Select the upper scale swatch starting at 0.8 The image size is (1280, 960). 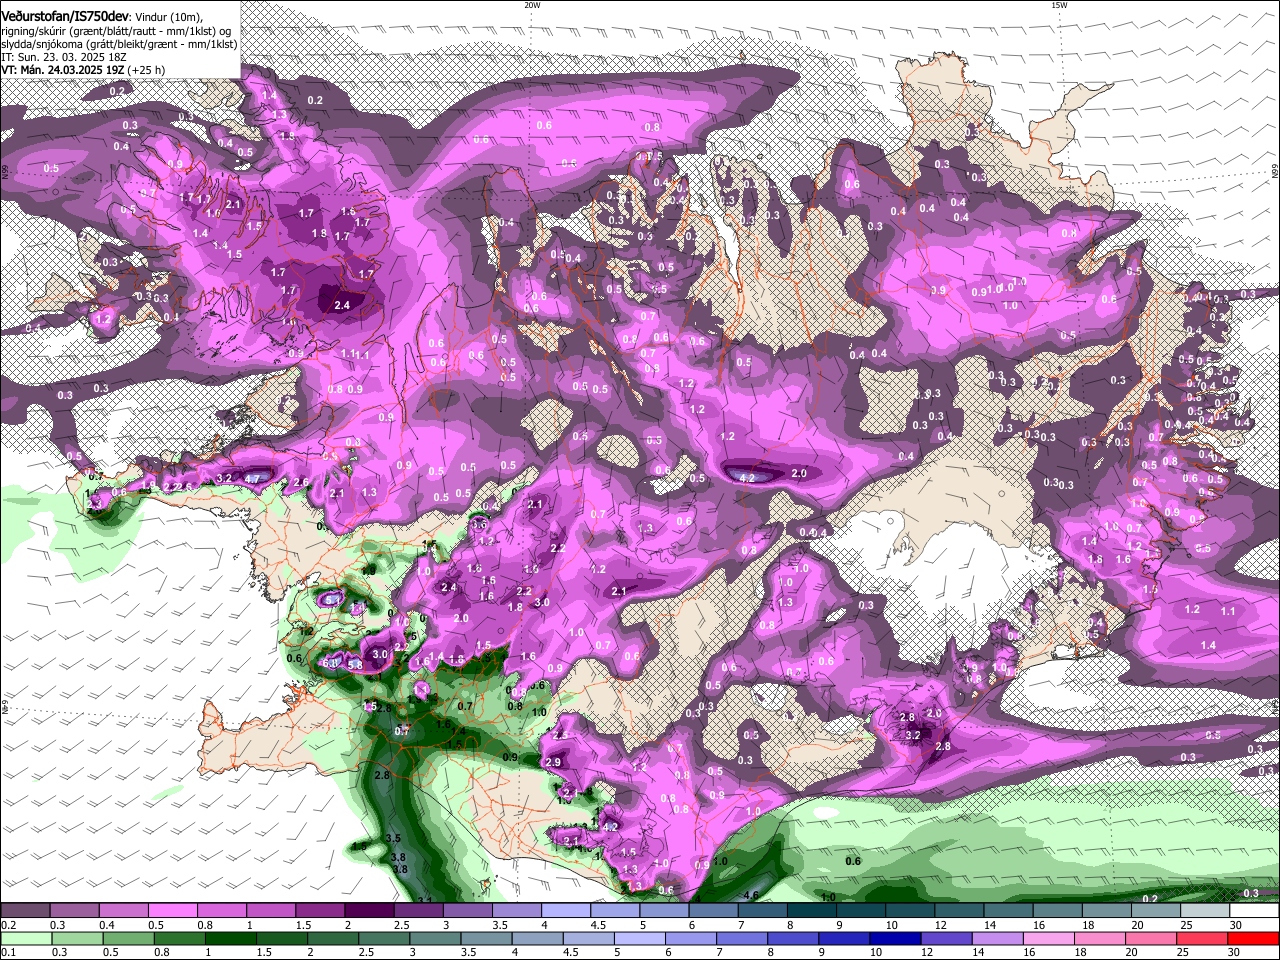(x=221, y=911)
